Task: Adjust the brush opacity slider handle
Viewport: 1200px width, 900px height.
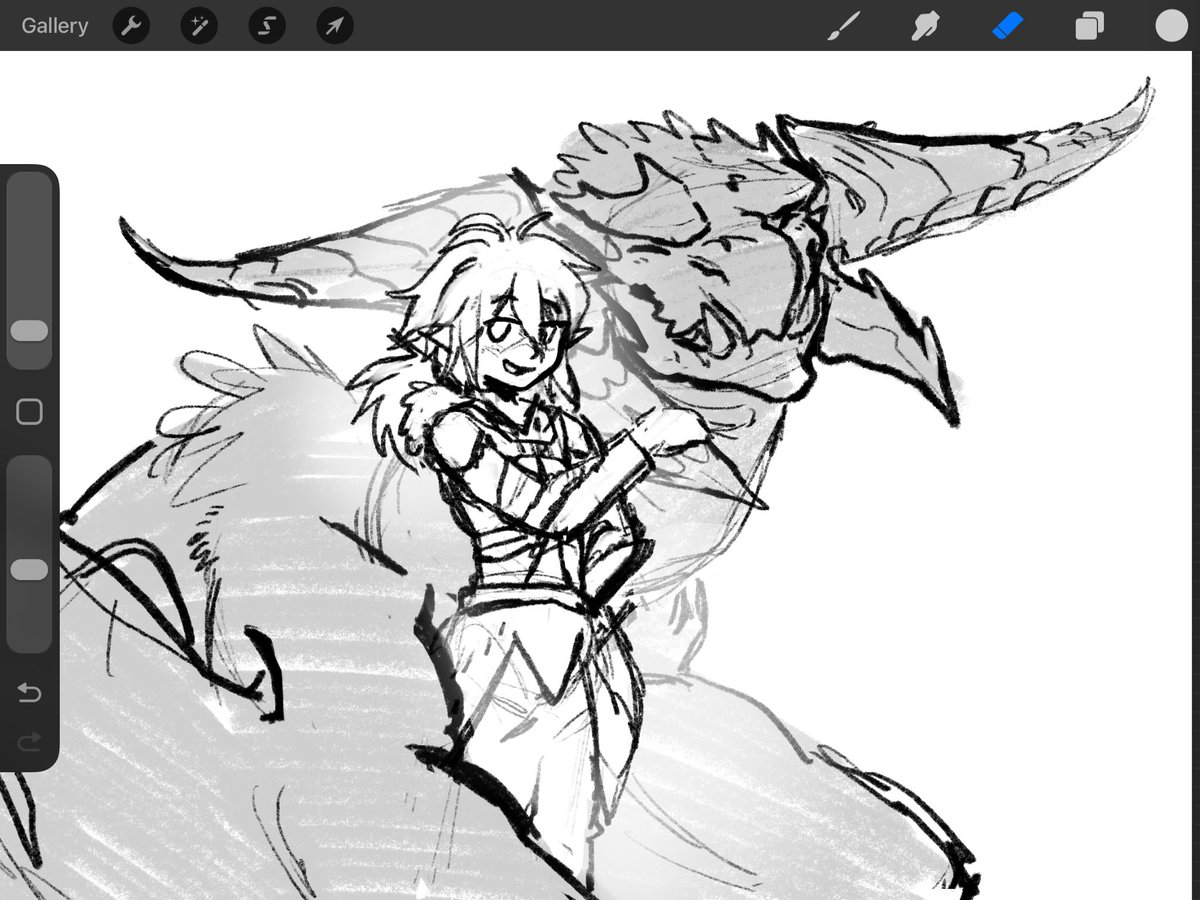Action: pos(29,569)
